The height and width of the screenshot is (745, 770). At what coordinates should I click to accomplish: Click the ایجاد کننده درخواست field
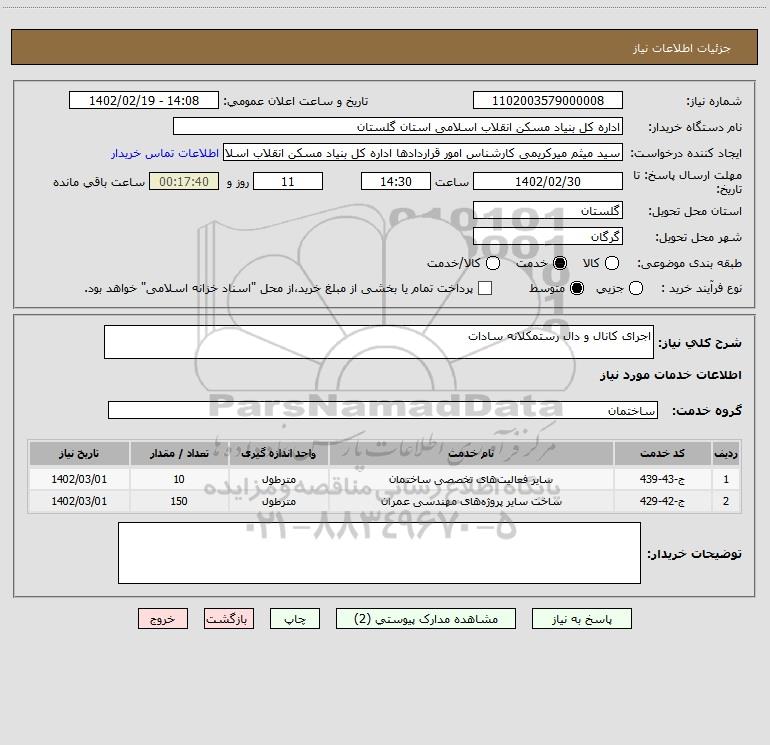pyautogui.click(x=423, y=153)
